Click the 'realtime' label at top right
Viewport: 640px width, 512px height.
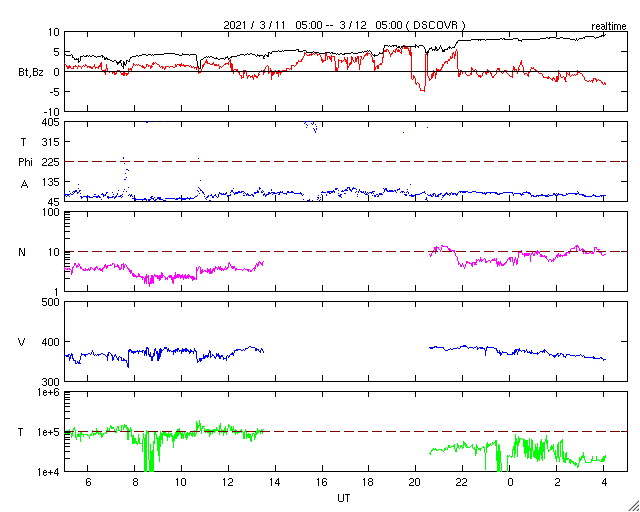pos(609,27)
